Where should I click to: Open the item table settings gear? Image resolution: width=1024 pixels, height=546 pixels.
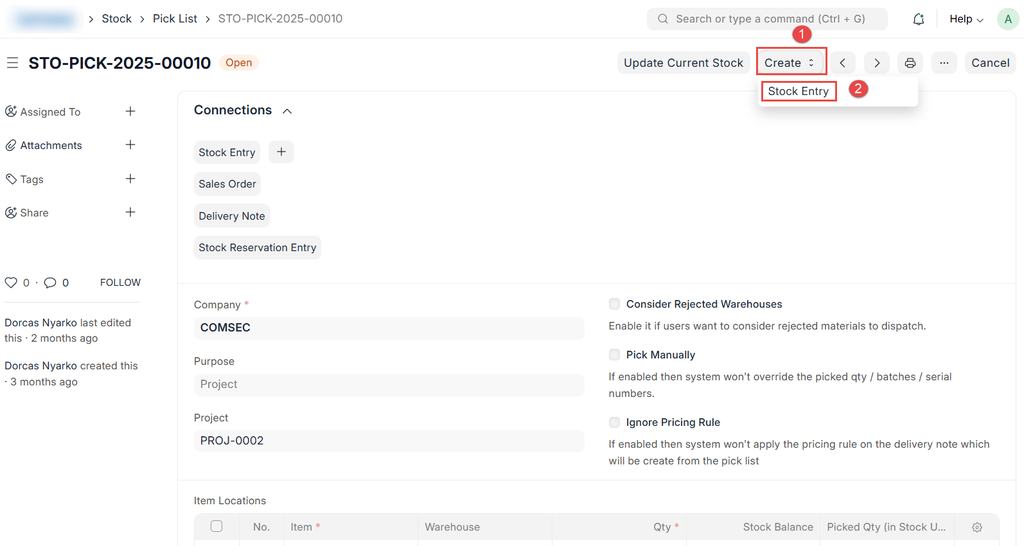coord(977,527)
